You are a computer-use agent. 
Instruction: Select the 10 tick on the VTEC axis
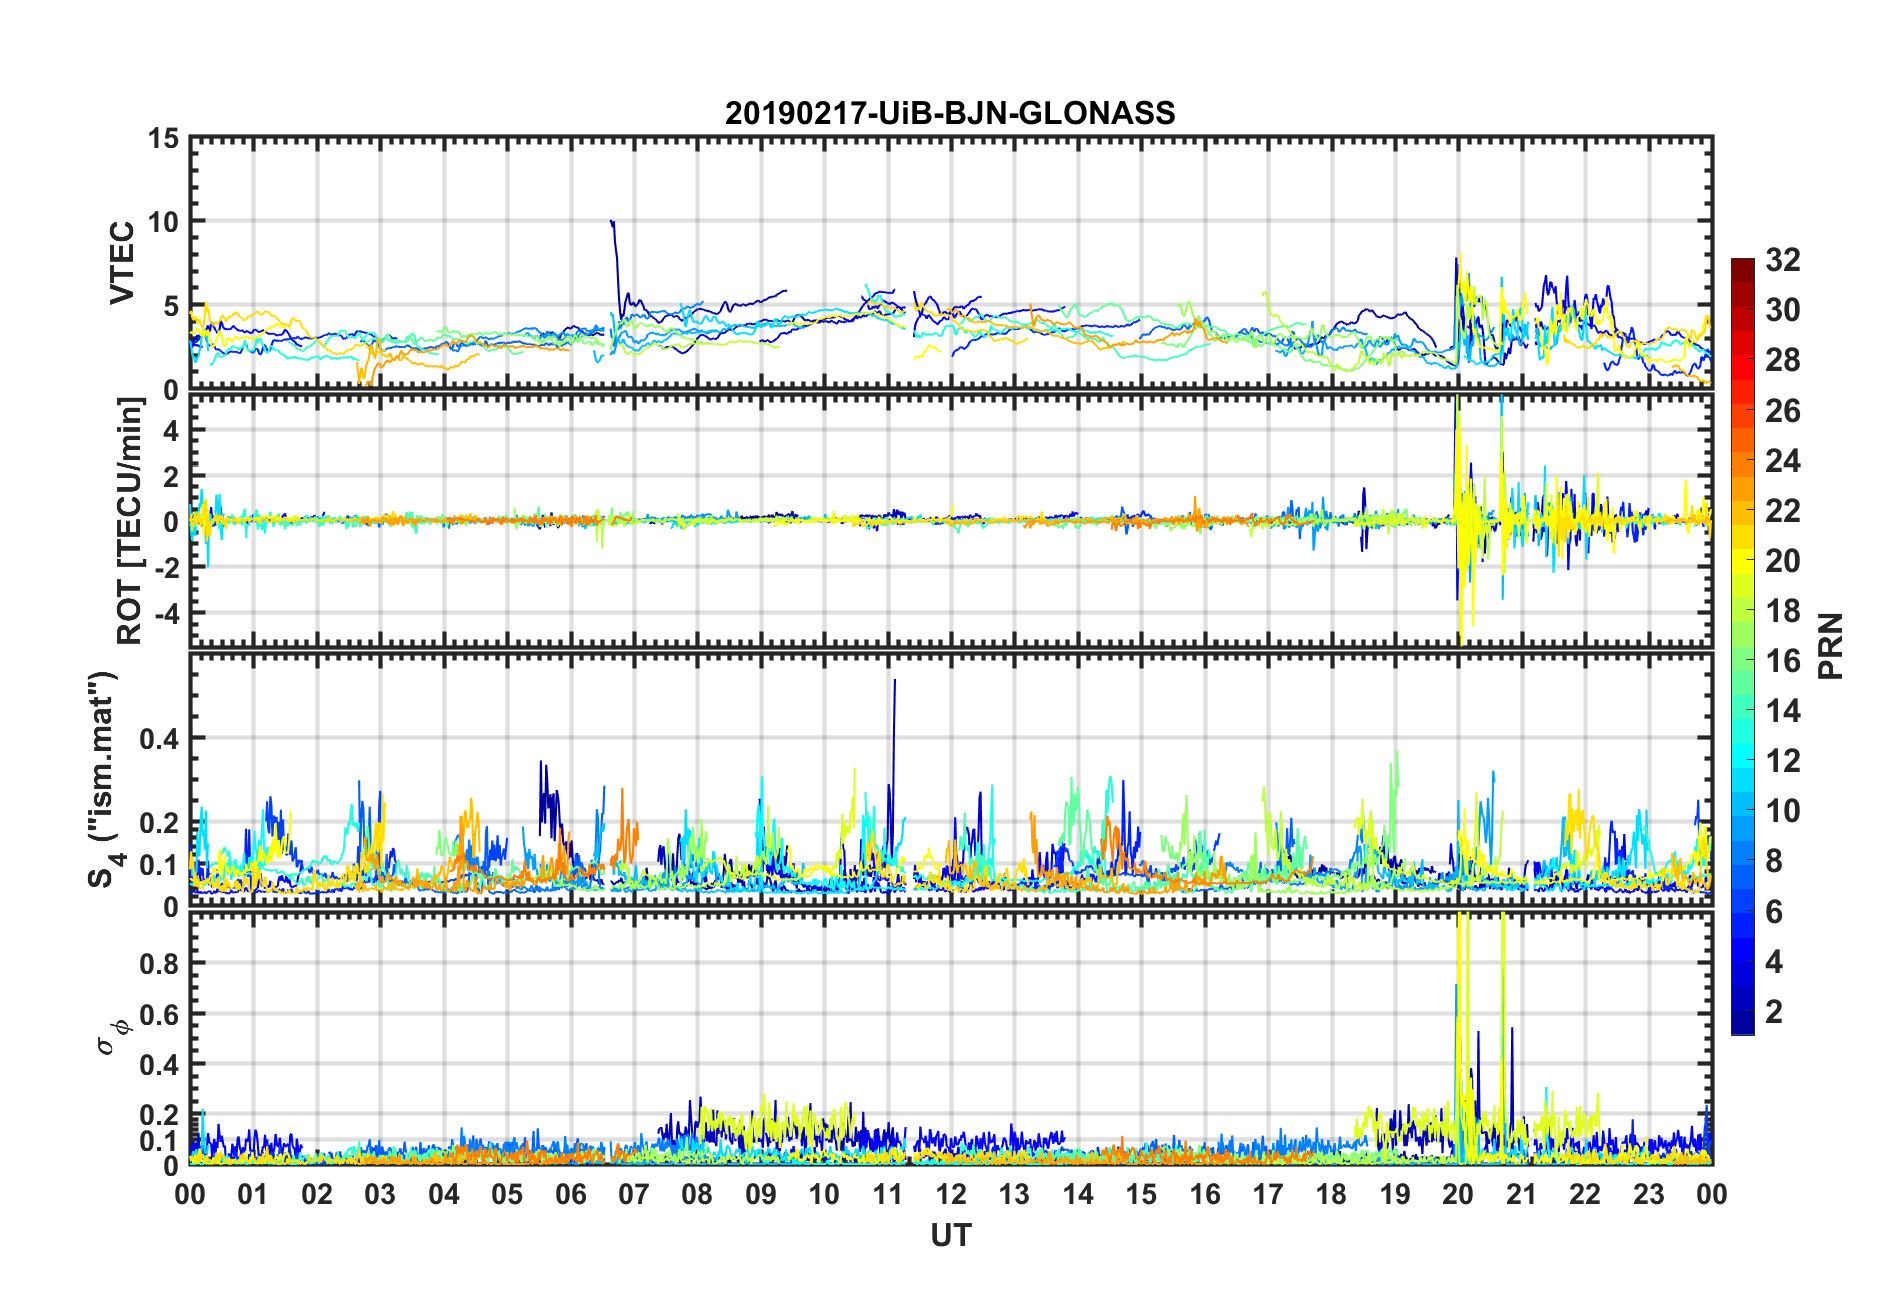tap(163, 222)
